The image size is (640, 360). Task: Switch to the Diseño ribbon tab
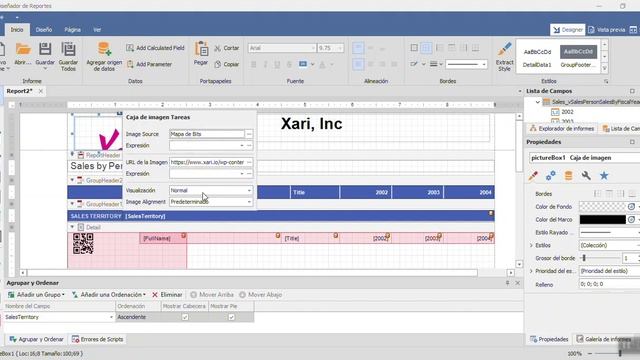(x=44, y=29)
